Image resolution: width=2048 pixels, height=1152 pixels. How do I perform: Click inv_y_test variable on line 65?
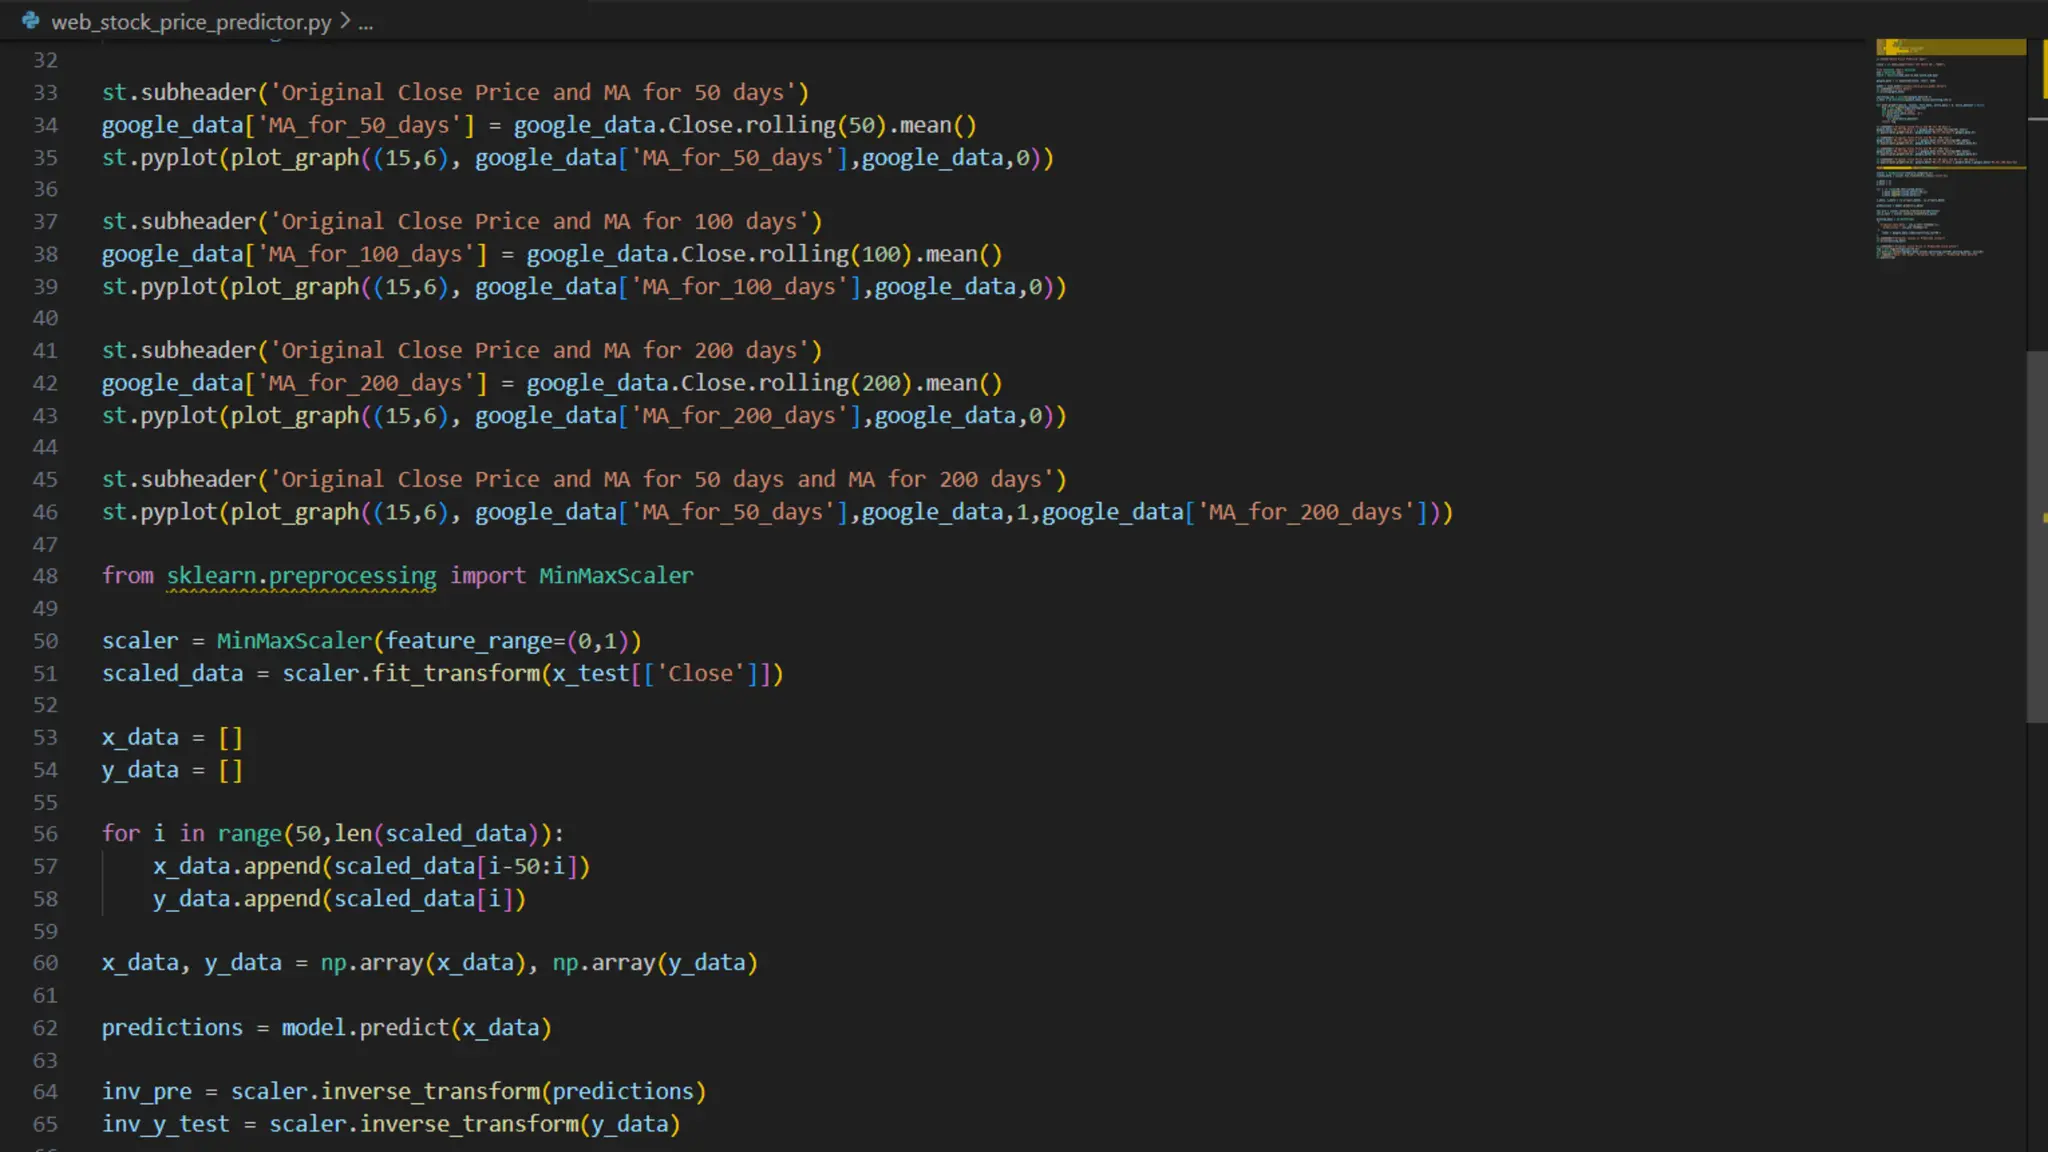pos(165,1125)
